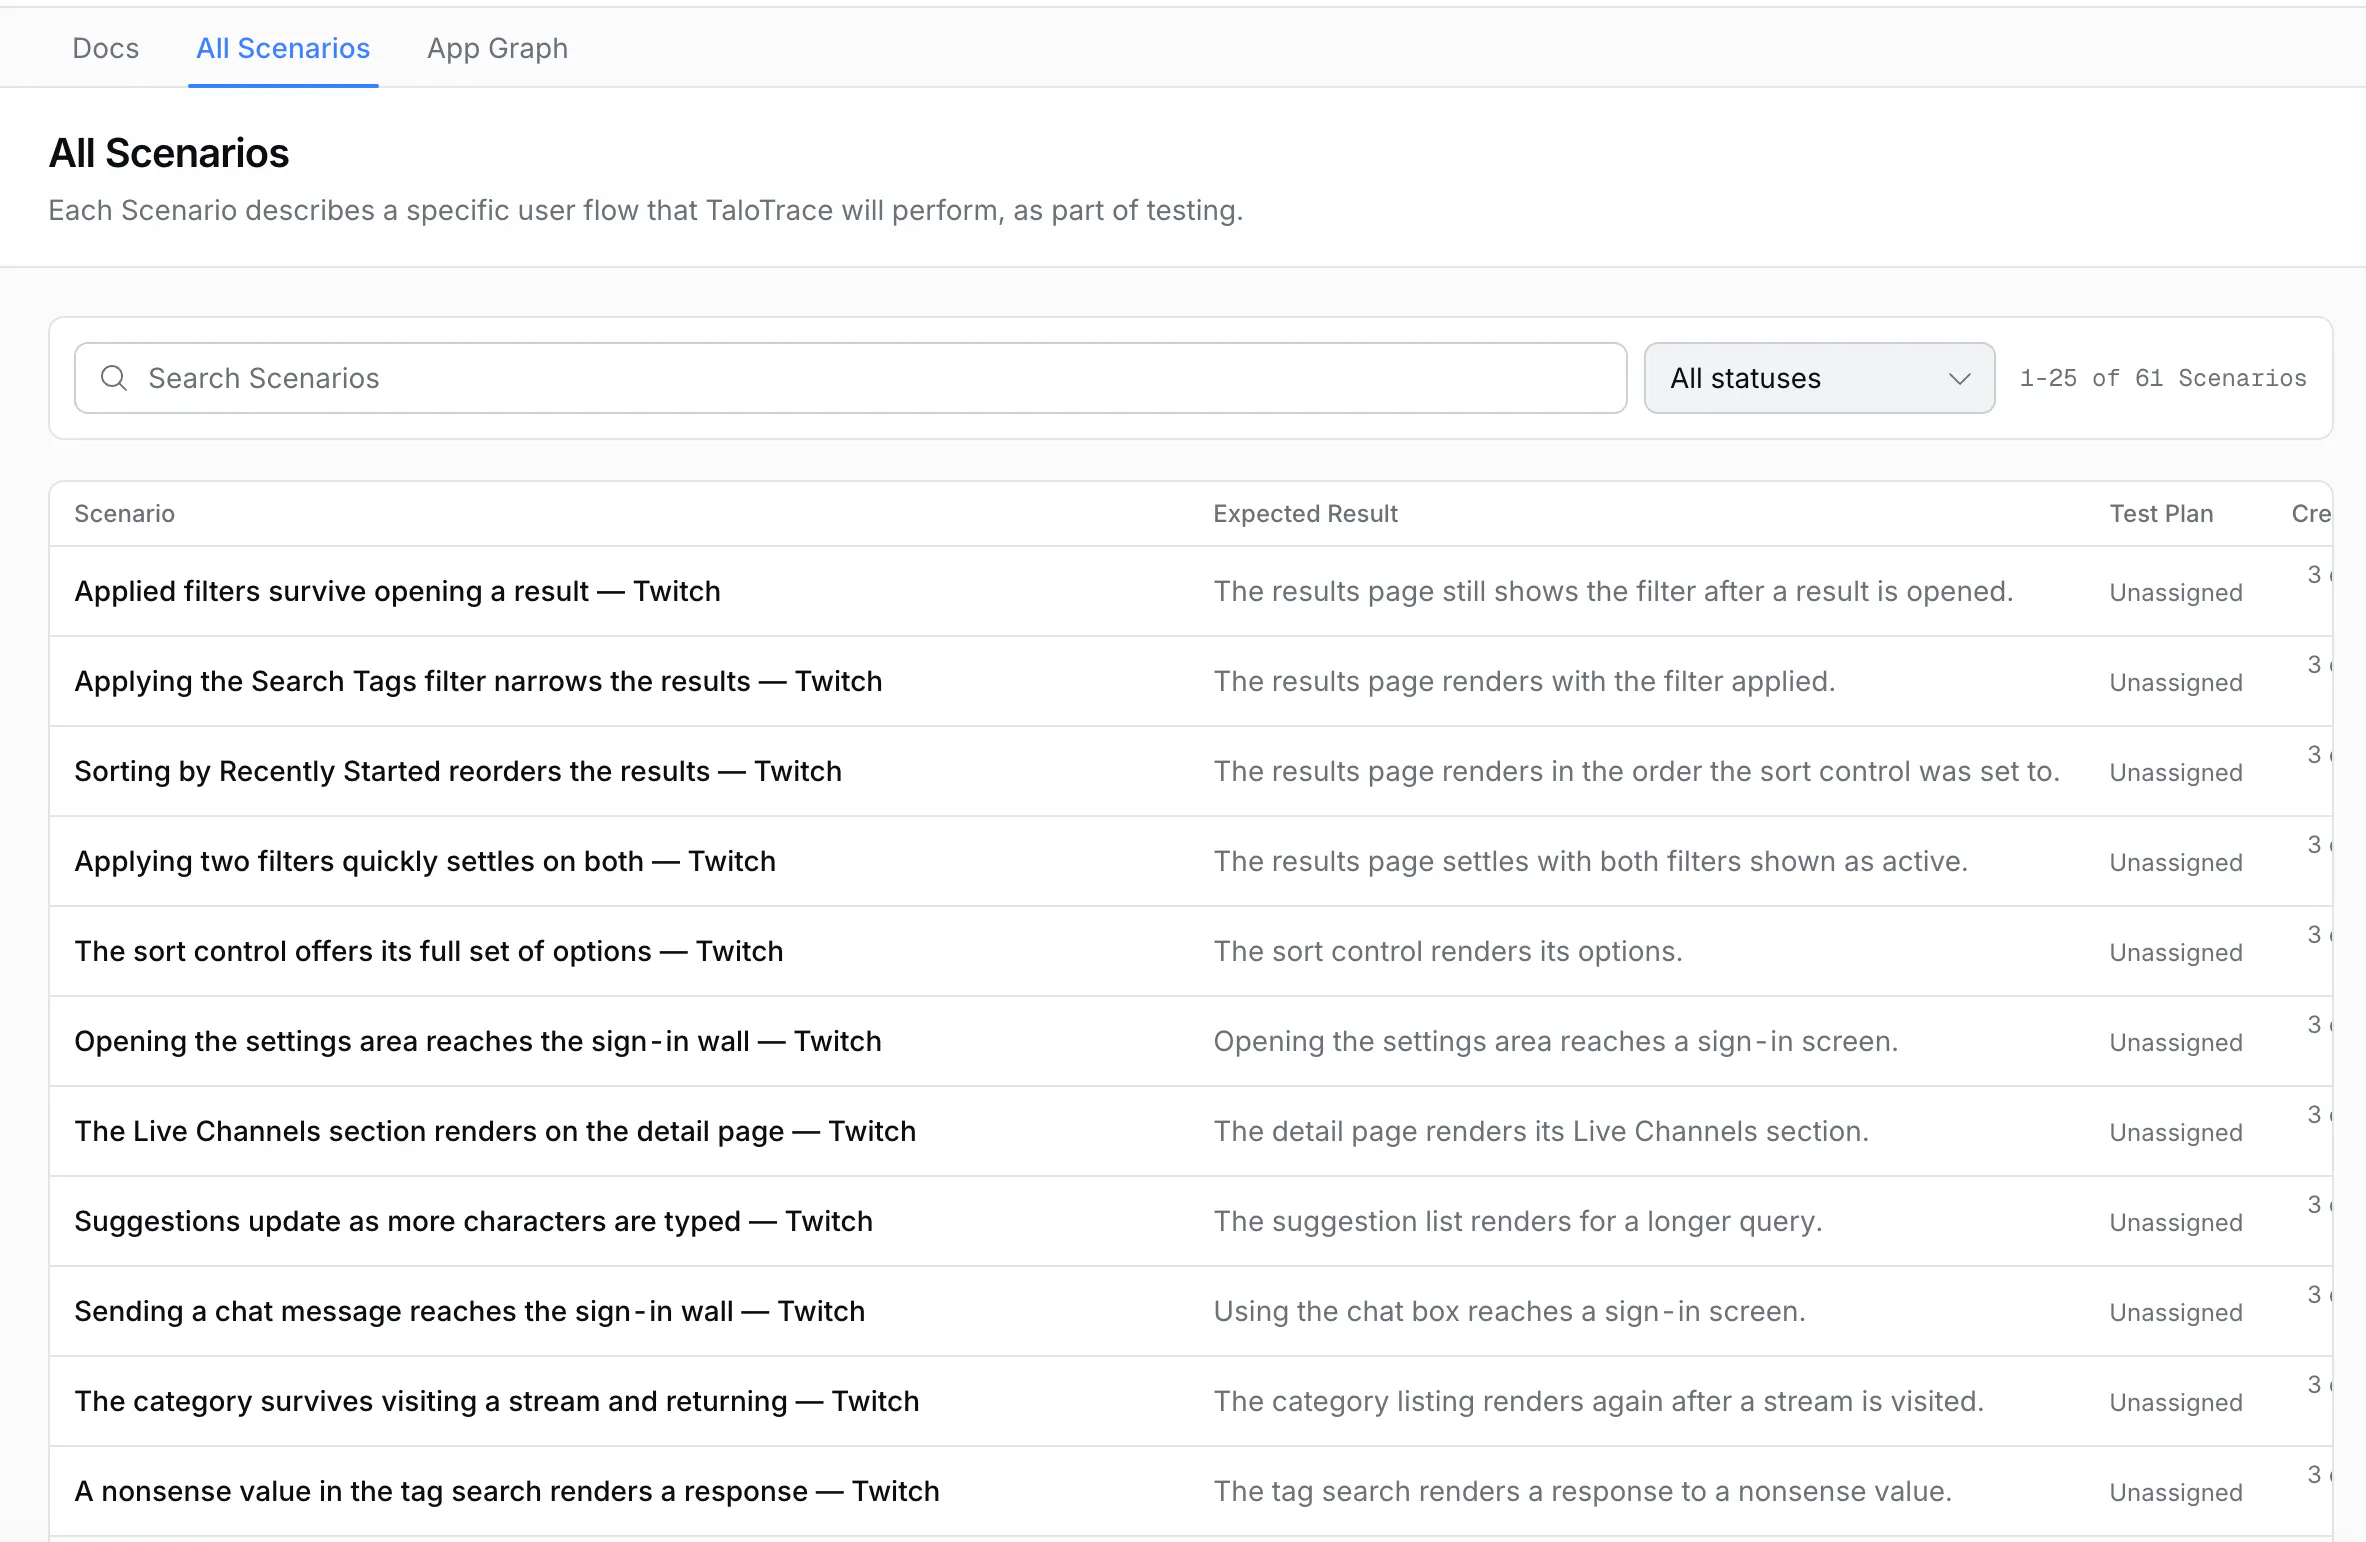2366x1542 pixels.
Task: Click Unassigned in the settings area sign-in row
Action: (x=2175, y=1042)
